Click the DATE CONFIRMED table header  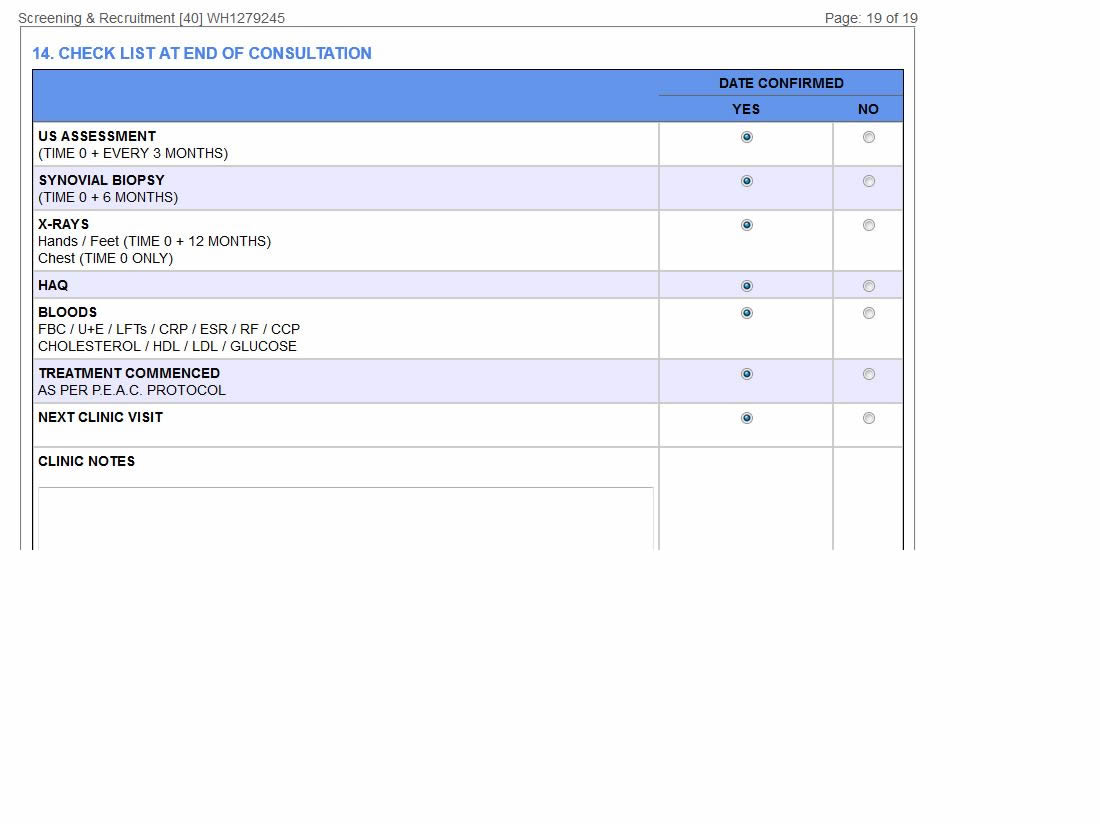point(780,83)
